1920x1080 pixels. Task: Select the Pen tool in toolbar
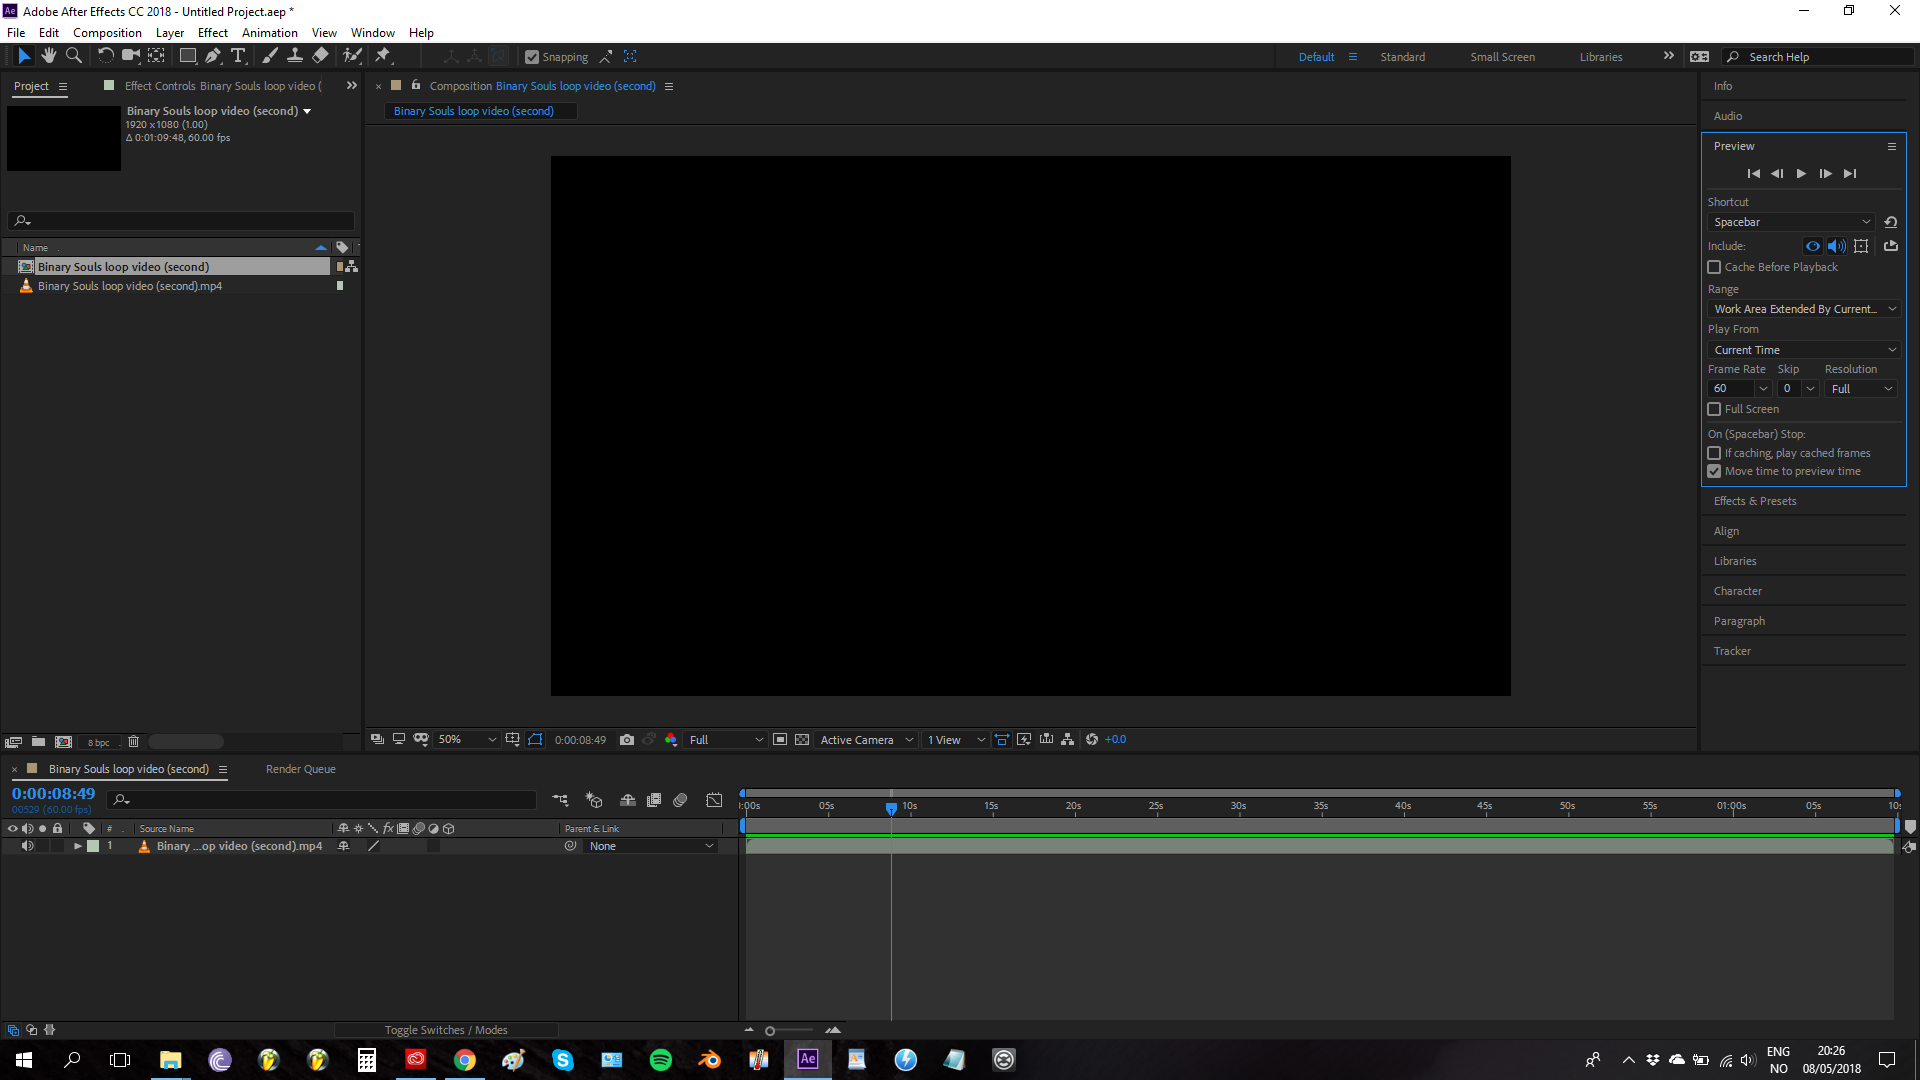tap(211, 57)
